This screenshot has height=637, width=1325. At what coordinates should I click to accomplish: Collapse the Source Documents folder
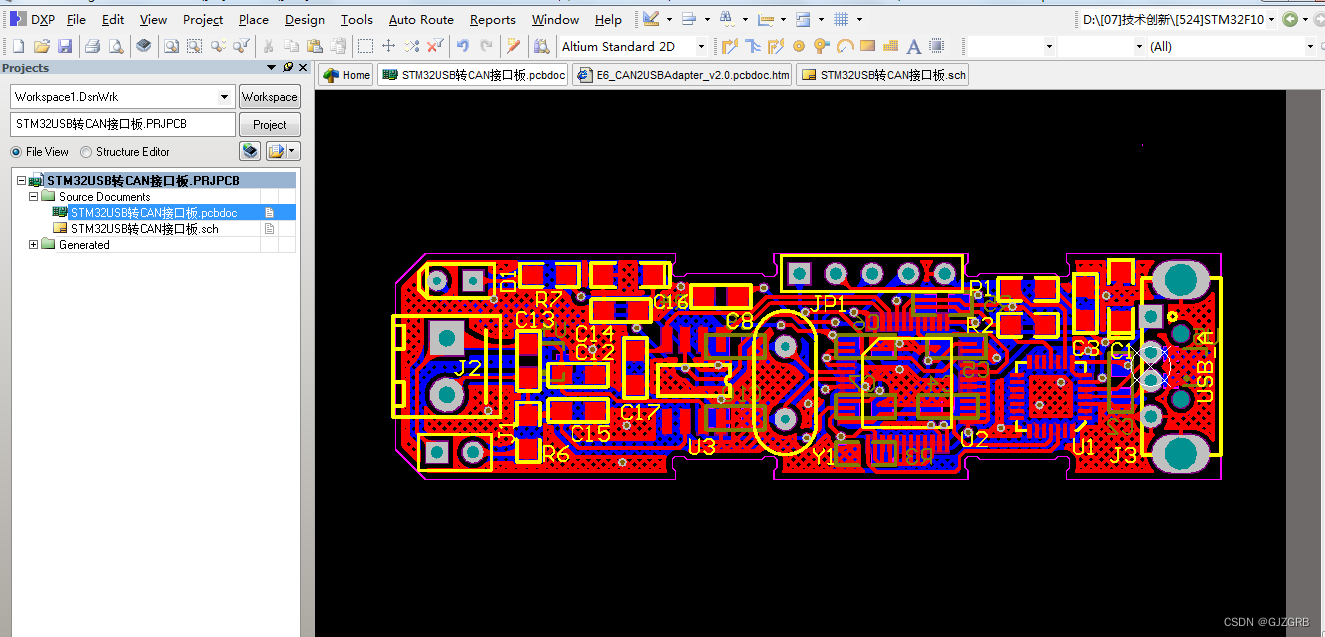click(33, 196)
